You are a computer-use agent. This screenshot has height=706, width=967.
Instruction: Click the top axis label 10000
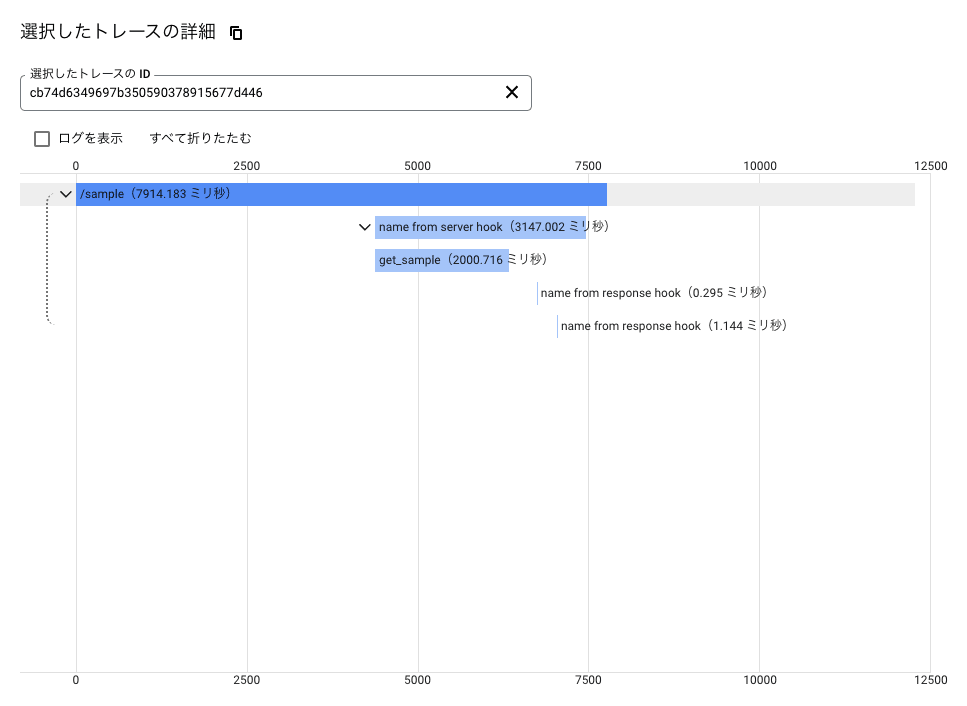click(x=760, y=166)
